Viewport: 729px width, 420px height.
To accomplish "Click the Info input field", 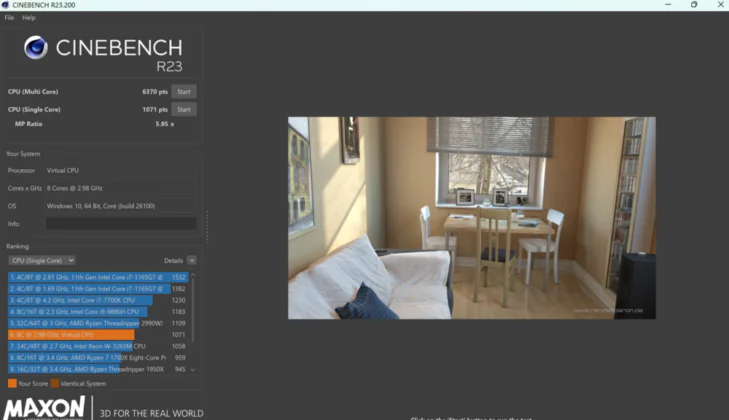I will (121, 224).
